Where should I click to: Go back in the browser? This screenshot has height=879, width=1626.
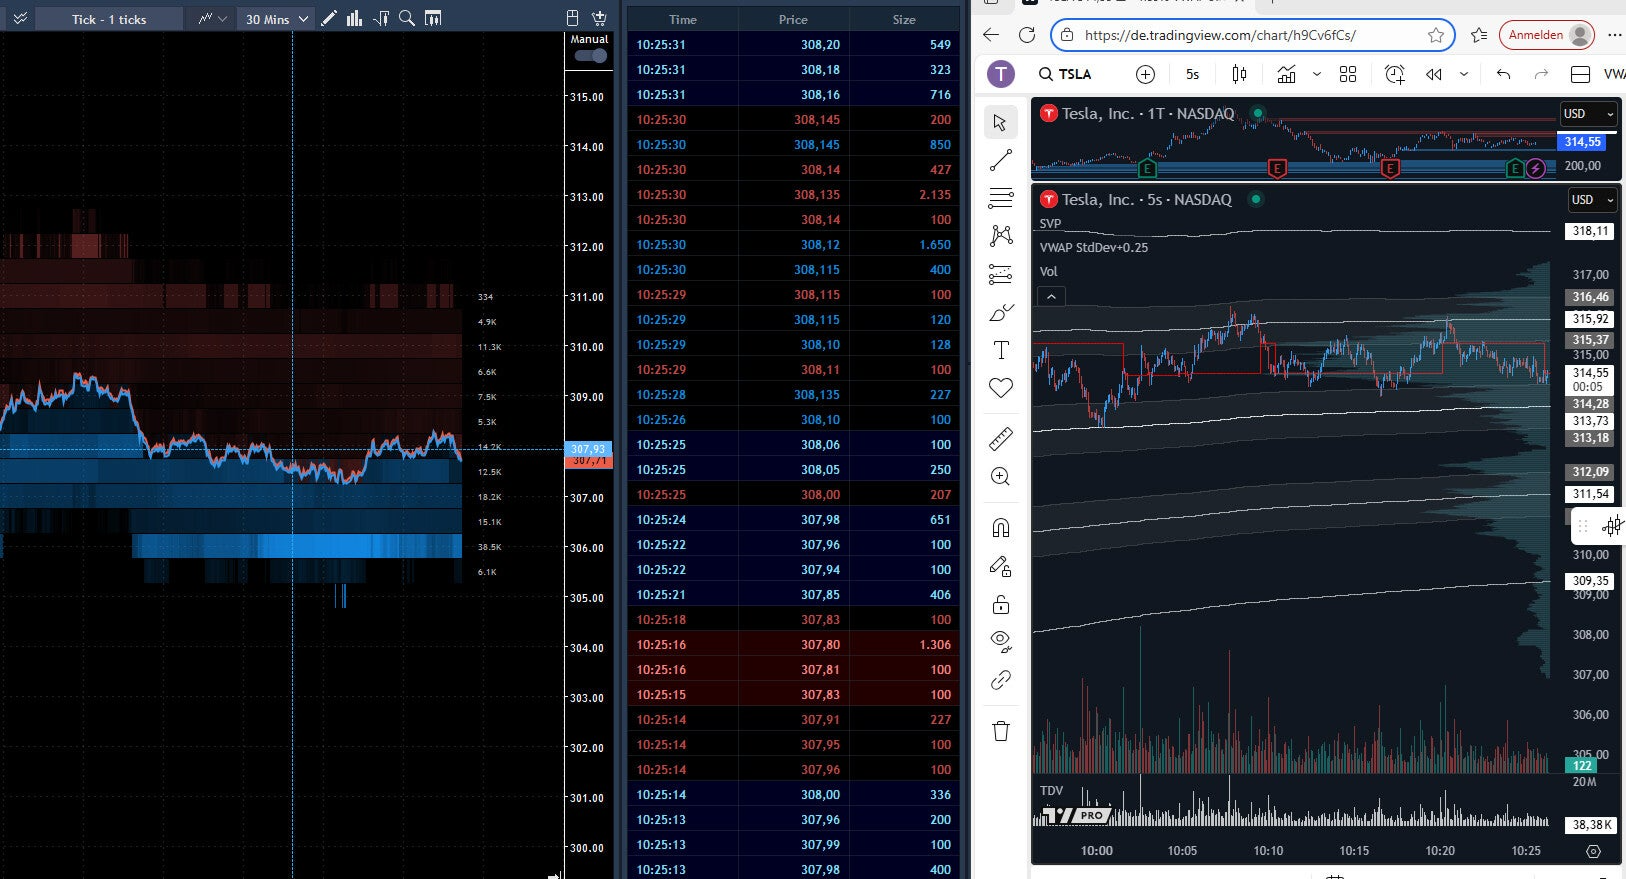991,35
